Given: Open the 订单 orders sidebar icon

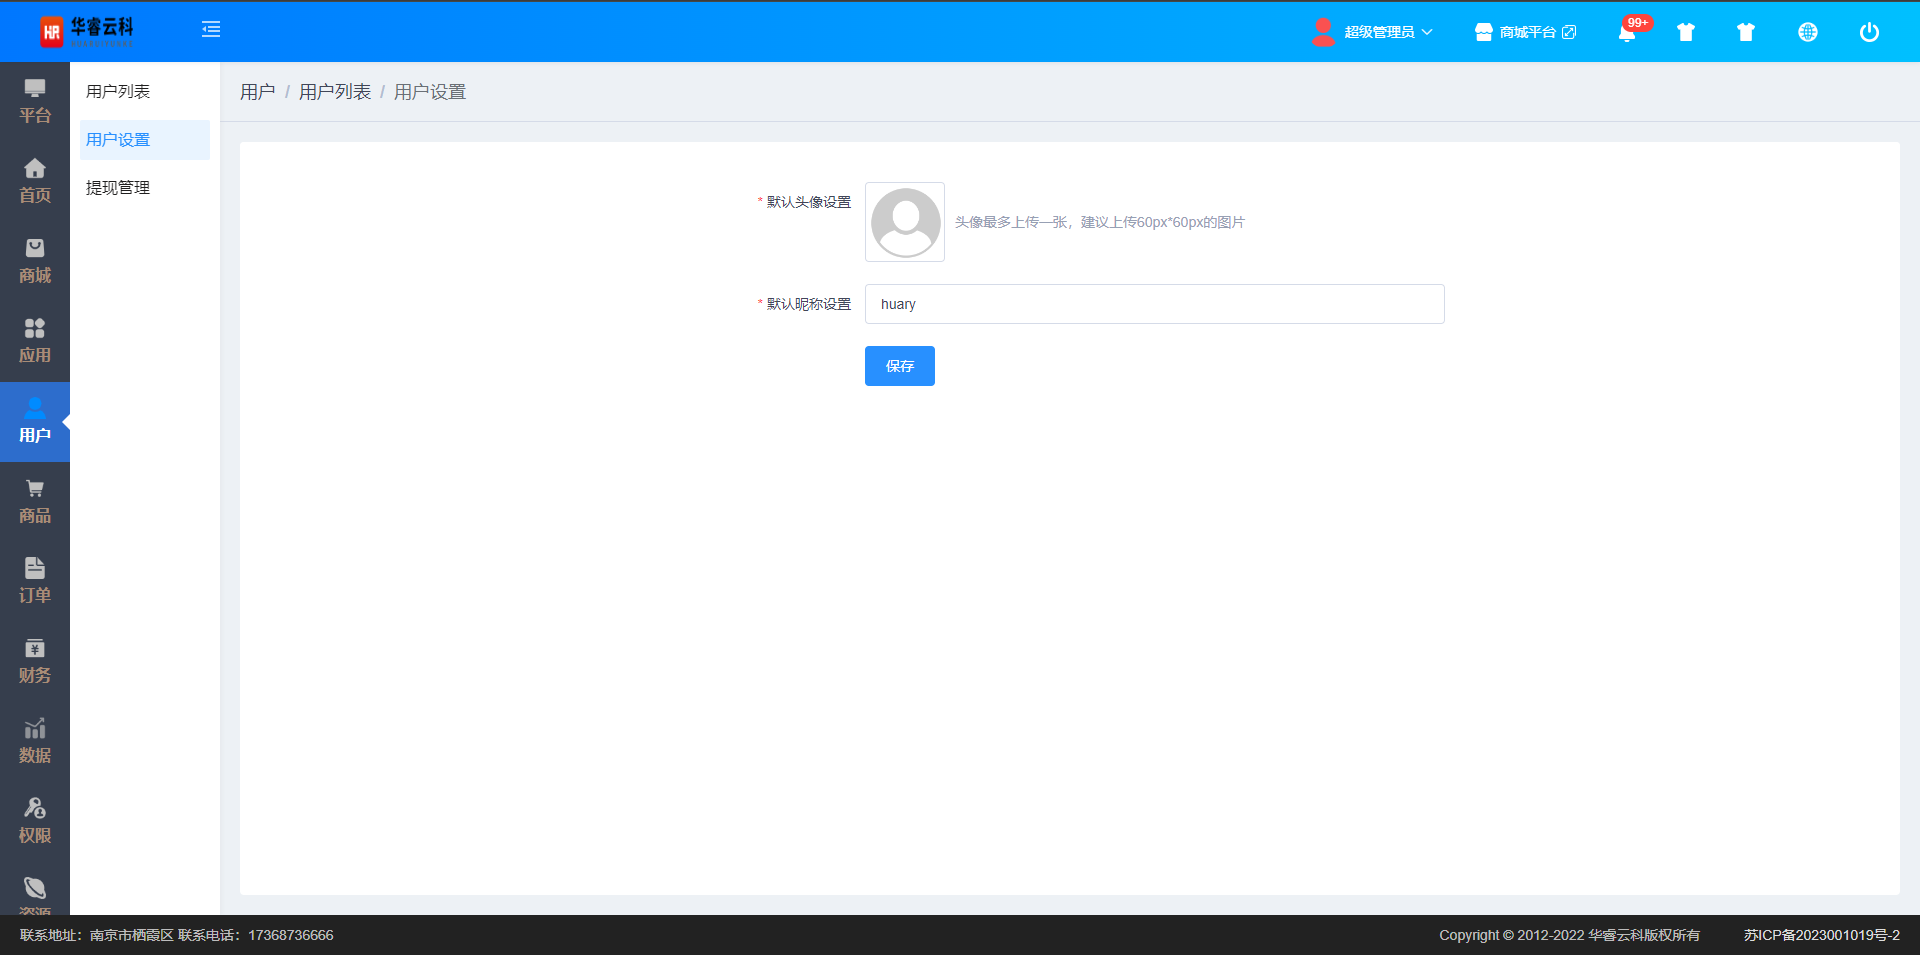Looking at the screenshot, I should pos(35,581).
